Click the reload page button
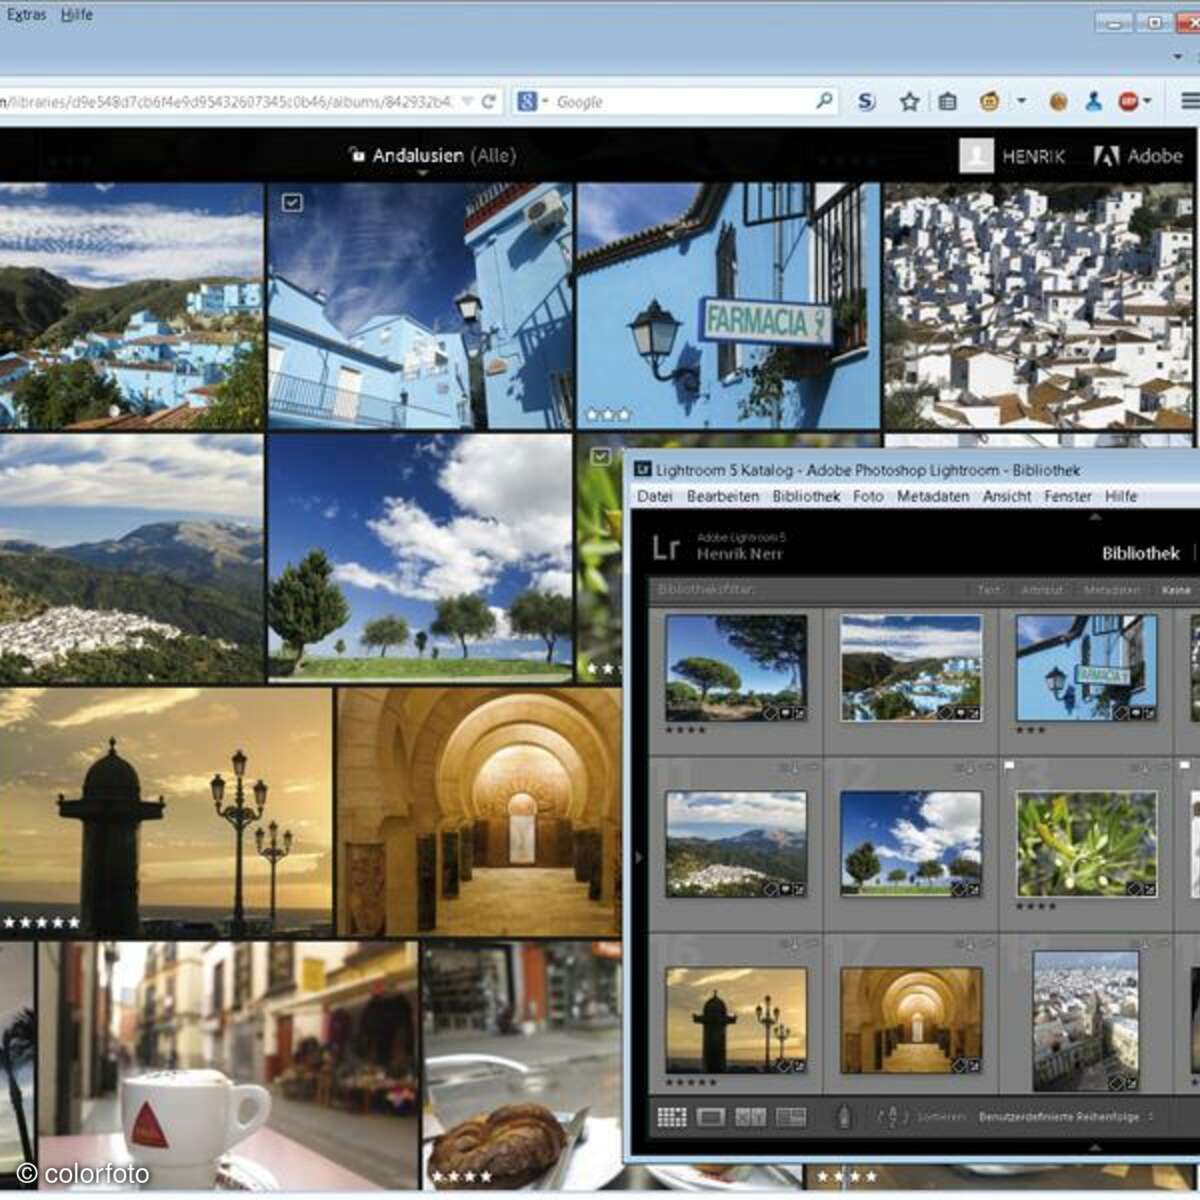 click(x=488, y=101)
